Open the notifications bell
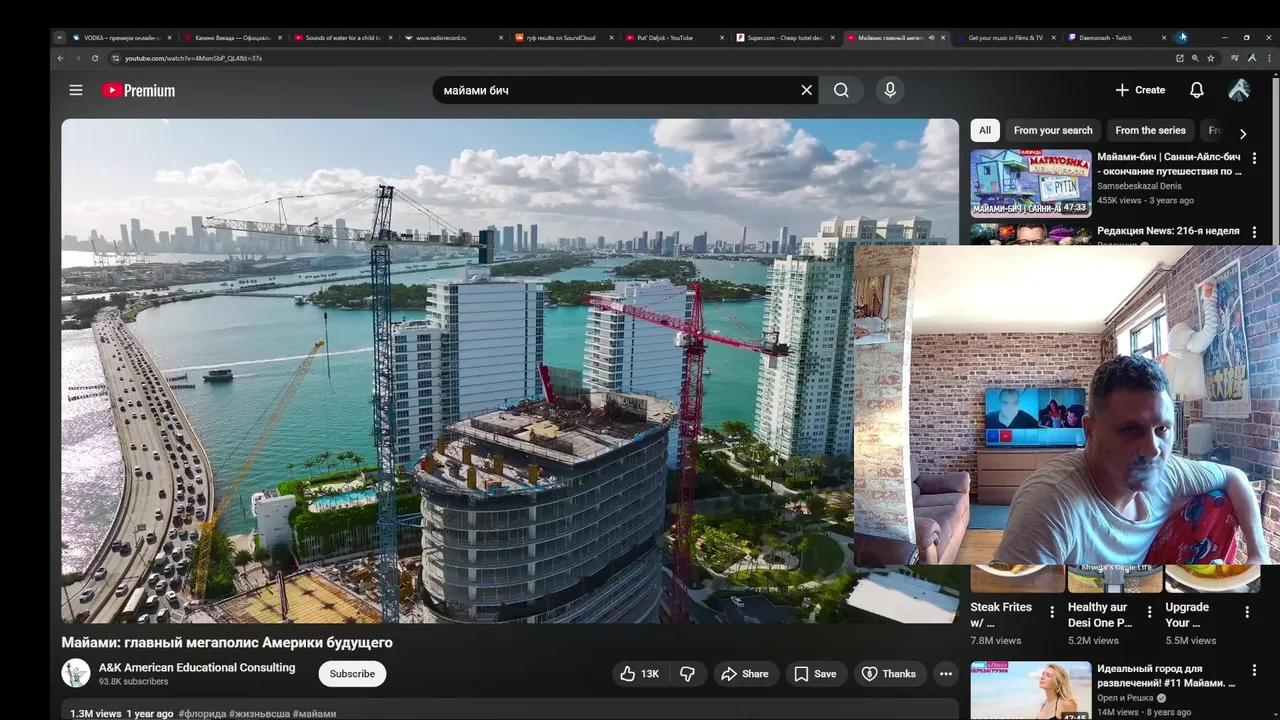Screen dimensions: 1280x720 tap(1196, 90)
